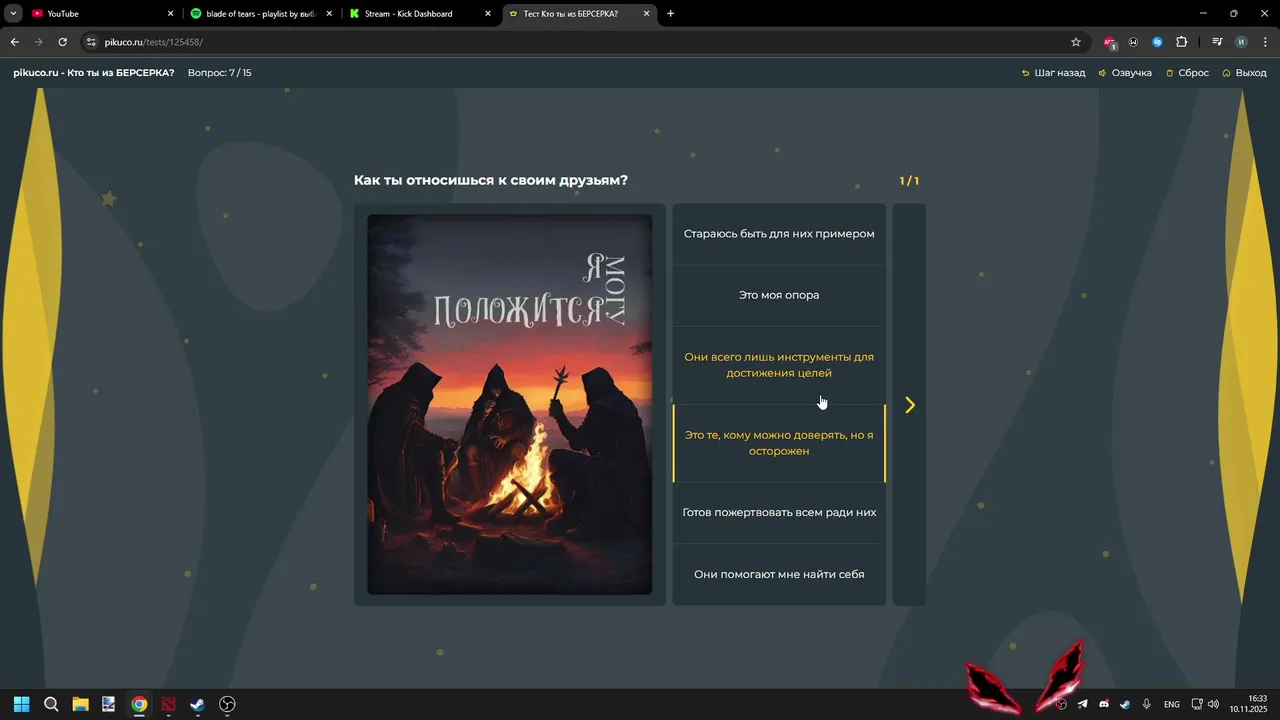The image size is (1280, 720).
Task: Open Steam from the taskbar
Action: click(x=198, y=704)
